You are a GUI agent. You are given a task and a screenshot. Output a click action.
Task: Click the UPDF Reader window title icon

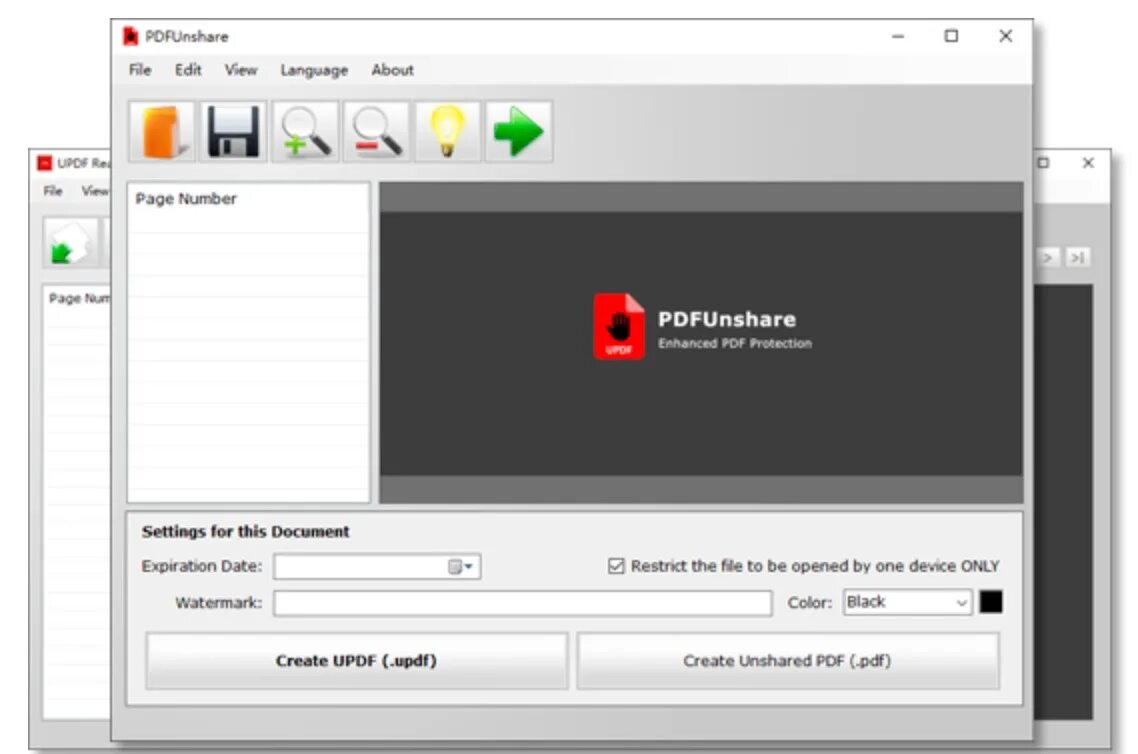pyautogui.click(x=45, y=163)
